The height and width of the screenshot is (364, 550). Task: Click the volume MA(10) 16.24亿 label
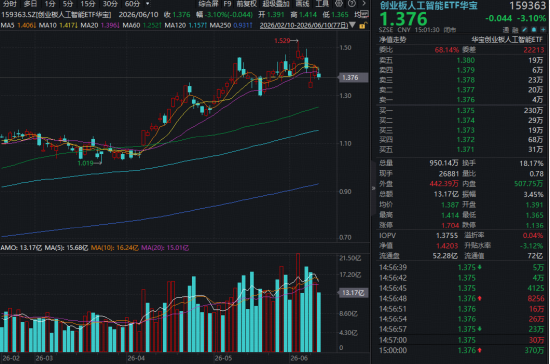115,248
